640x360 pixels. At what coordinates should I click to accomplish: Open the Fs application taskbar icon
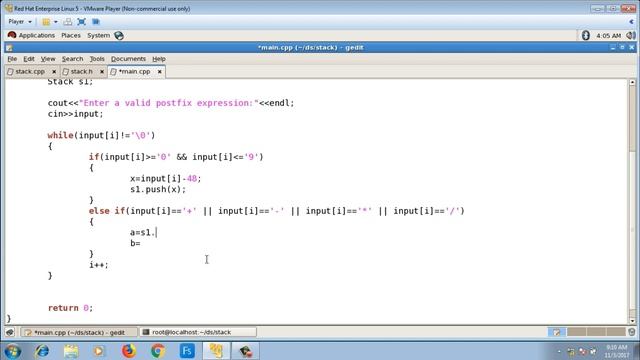point(187,351)
